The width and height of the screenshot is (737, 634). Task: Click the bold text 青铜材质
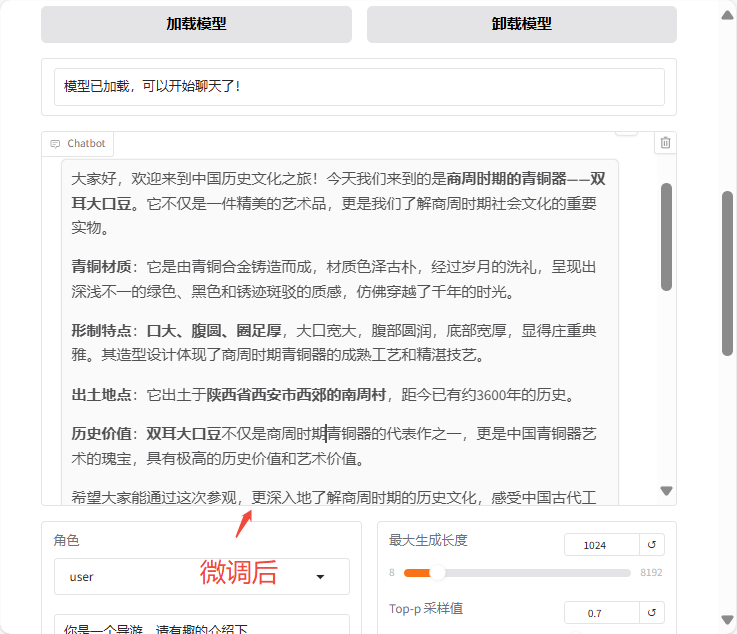[101, 267]
